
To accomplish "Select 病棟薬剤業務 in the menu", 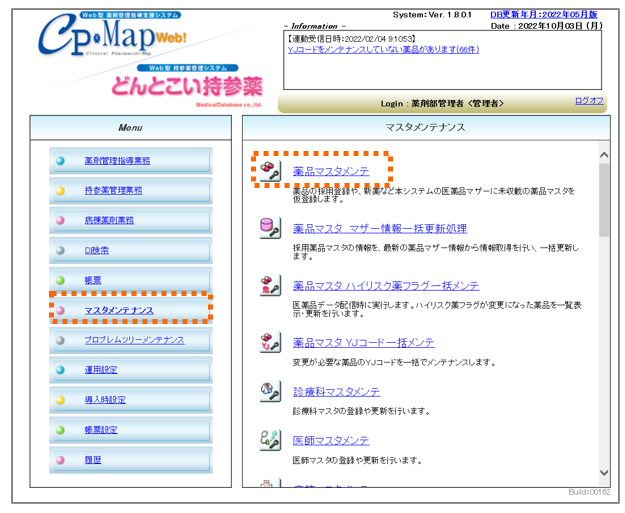I will pos(109,220).
